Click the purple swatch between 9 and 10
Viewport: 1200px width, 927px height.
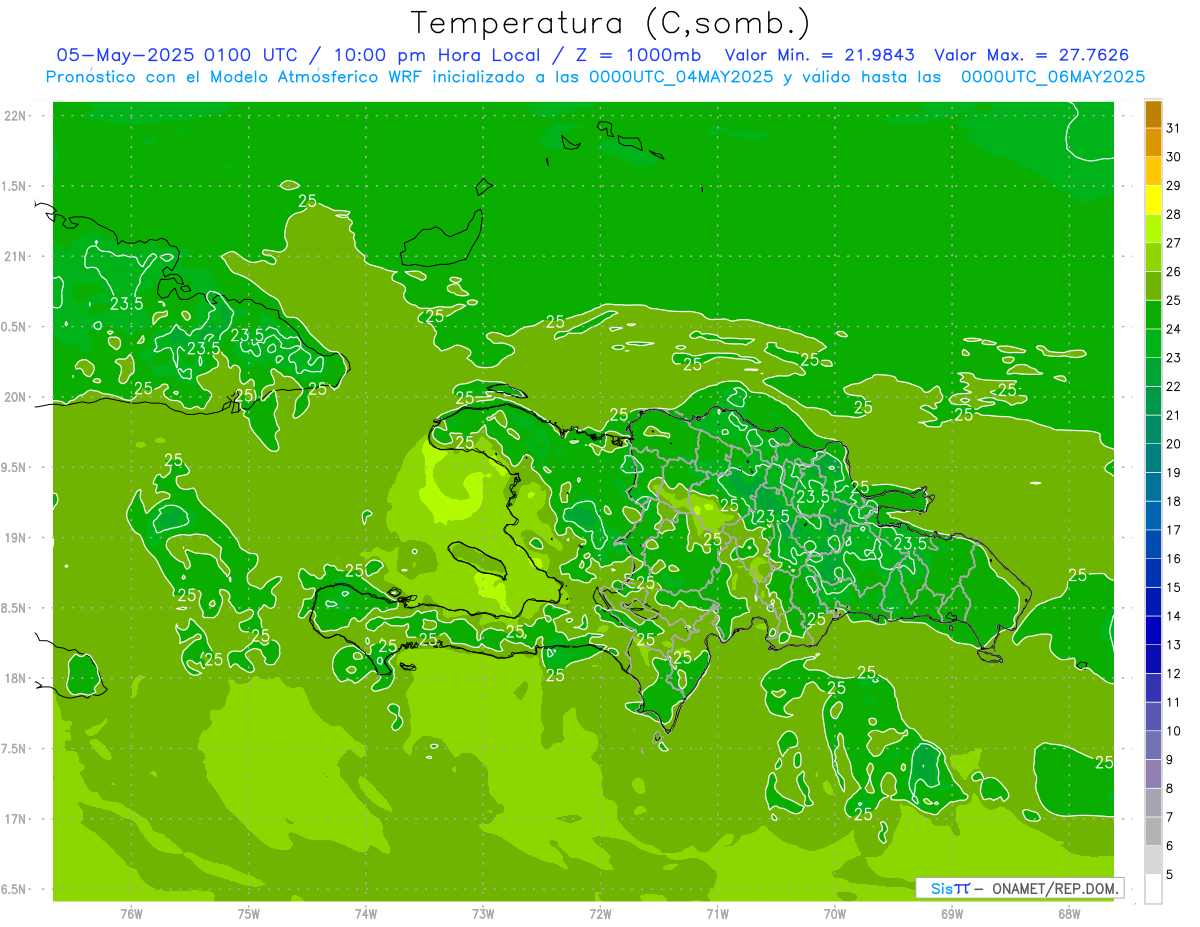(1153, 746)
